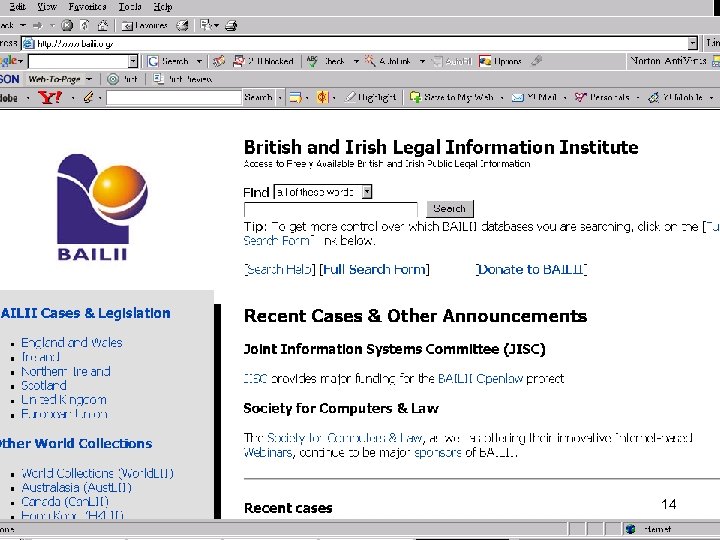This screenshot has height=540, width=720.
Task: Open the Help menu
Action: 163,7
